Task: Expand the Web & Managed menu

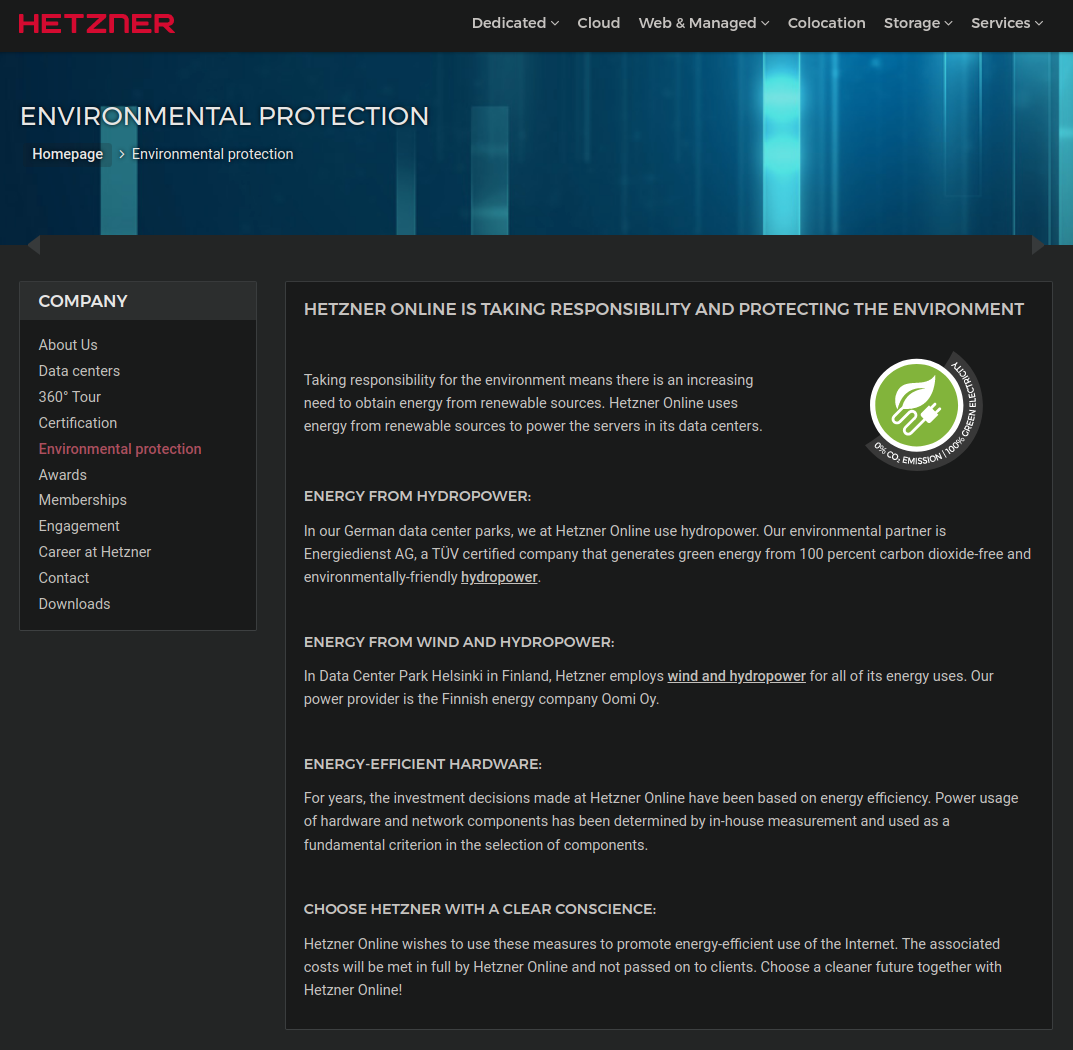Action: (x=703, y=23)
